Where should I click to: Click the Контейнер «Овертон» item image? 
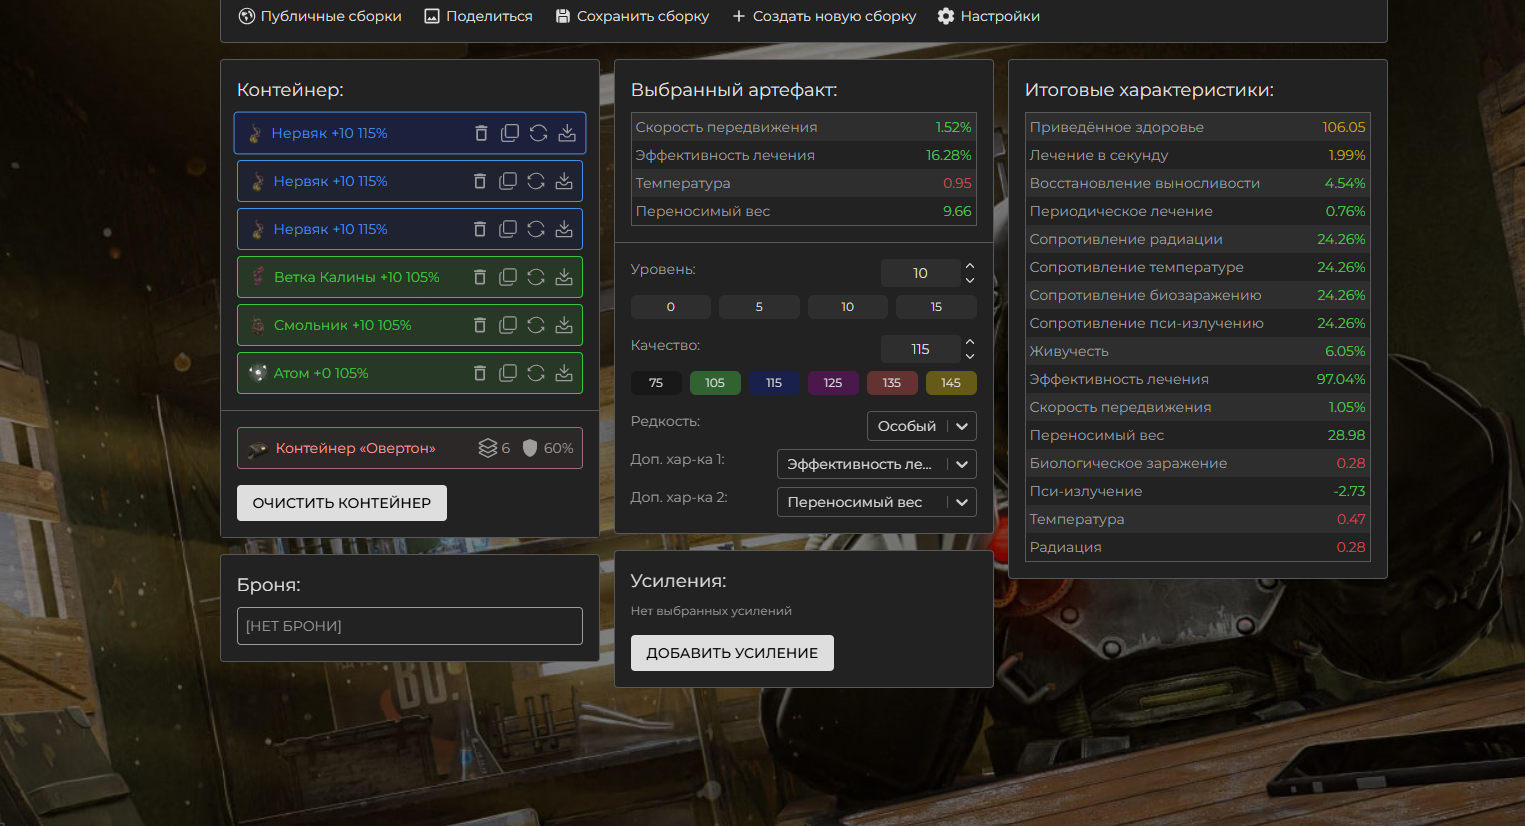(257, 448)
